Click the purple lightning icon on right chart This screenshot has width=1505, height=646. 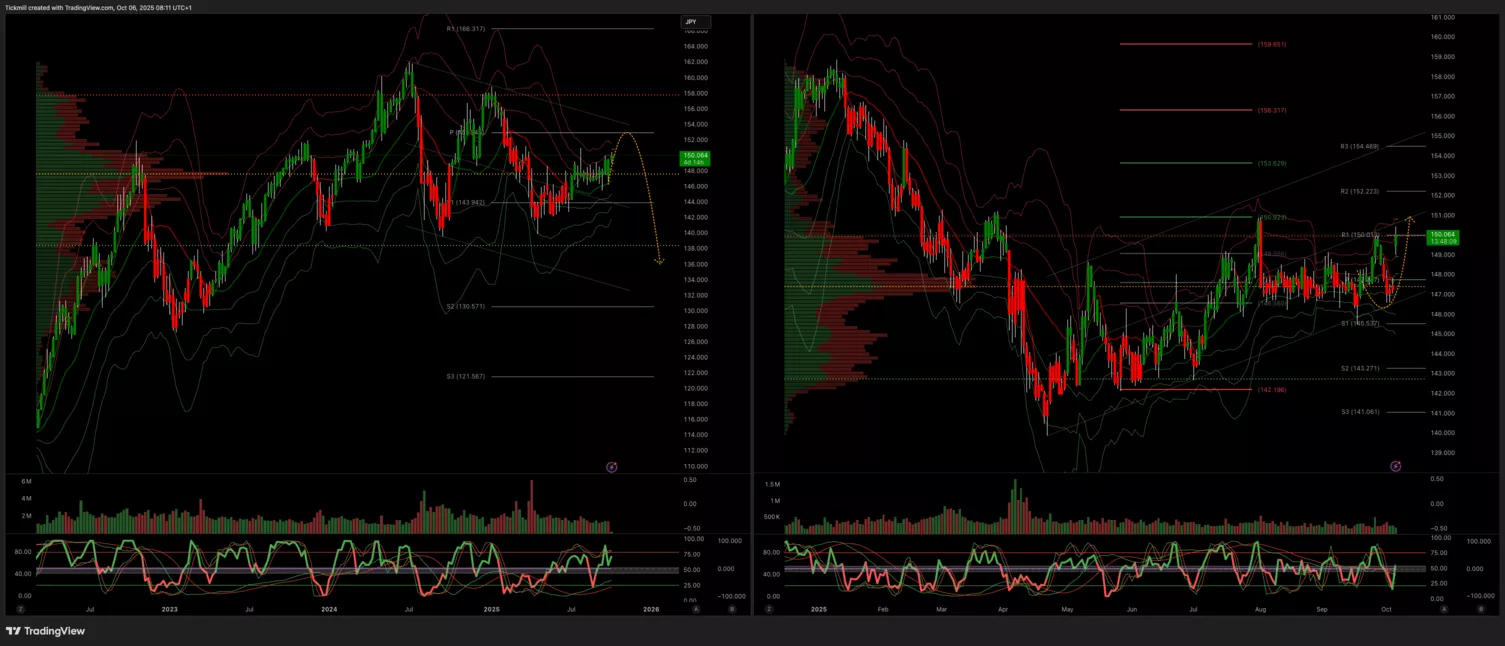coord(1395,466)
